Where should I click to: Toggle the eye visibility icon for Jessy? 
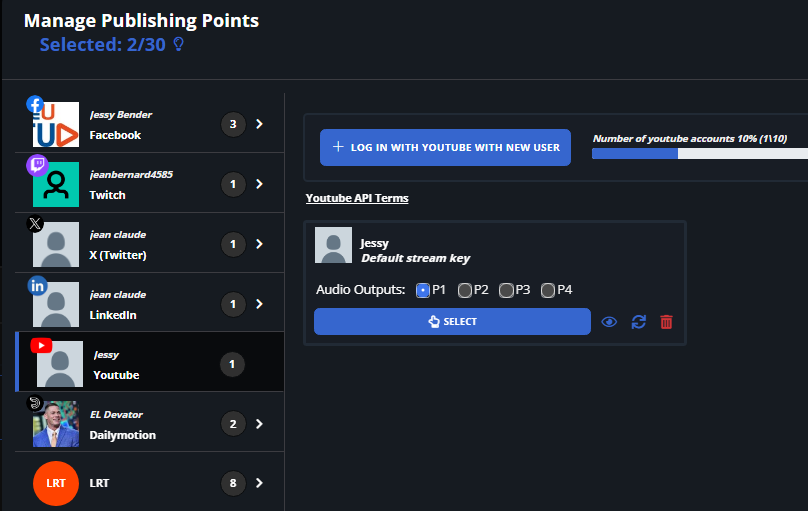point(610,322)
